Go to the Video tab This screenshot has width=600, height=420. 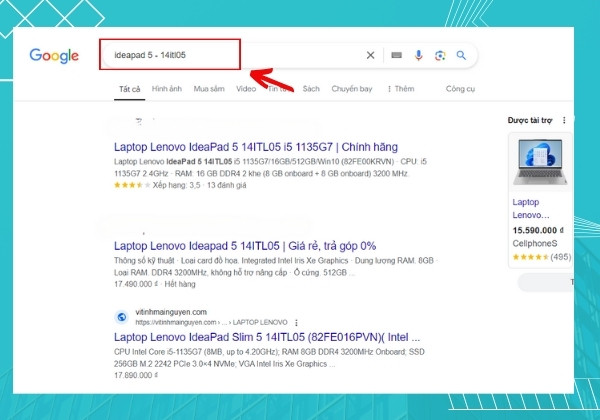click(246, 89)
